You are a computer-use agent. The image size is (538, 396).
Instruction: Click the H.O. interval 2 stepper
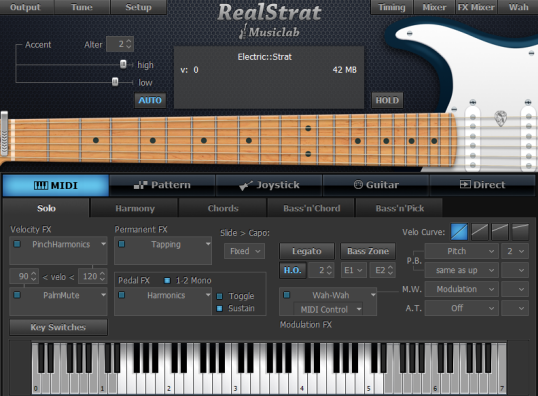(x=329, y=270)
